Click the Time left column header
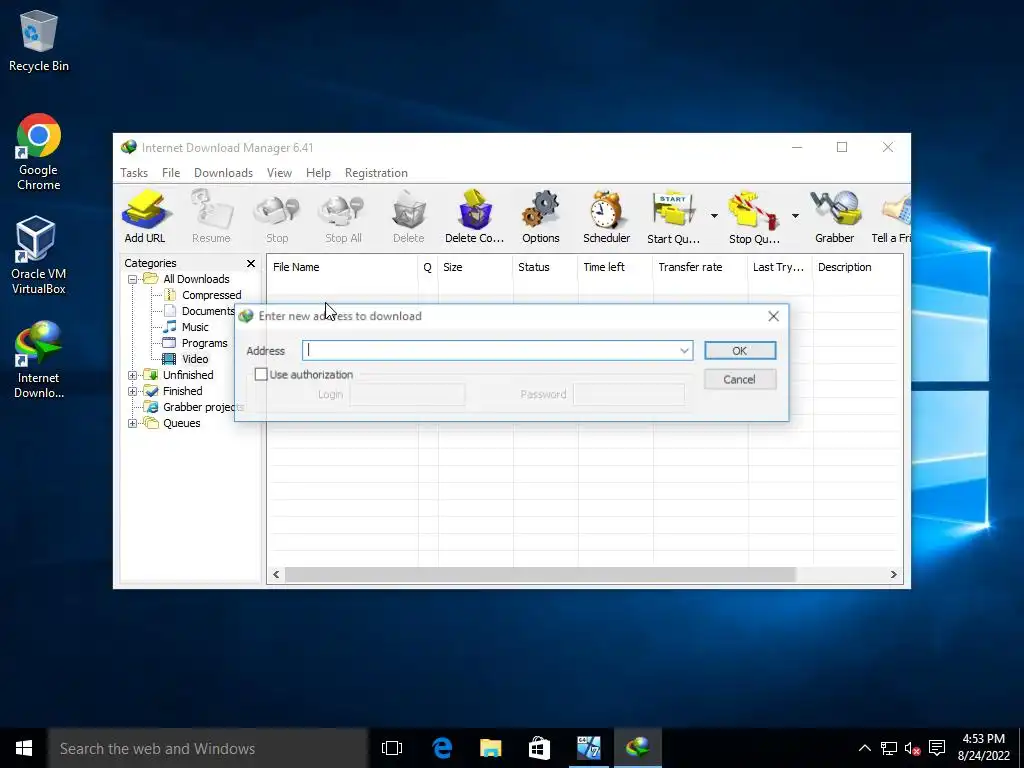The image size is (1024, 768). 615,267
